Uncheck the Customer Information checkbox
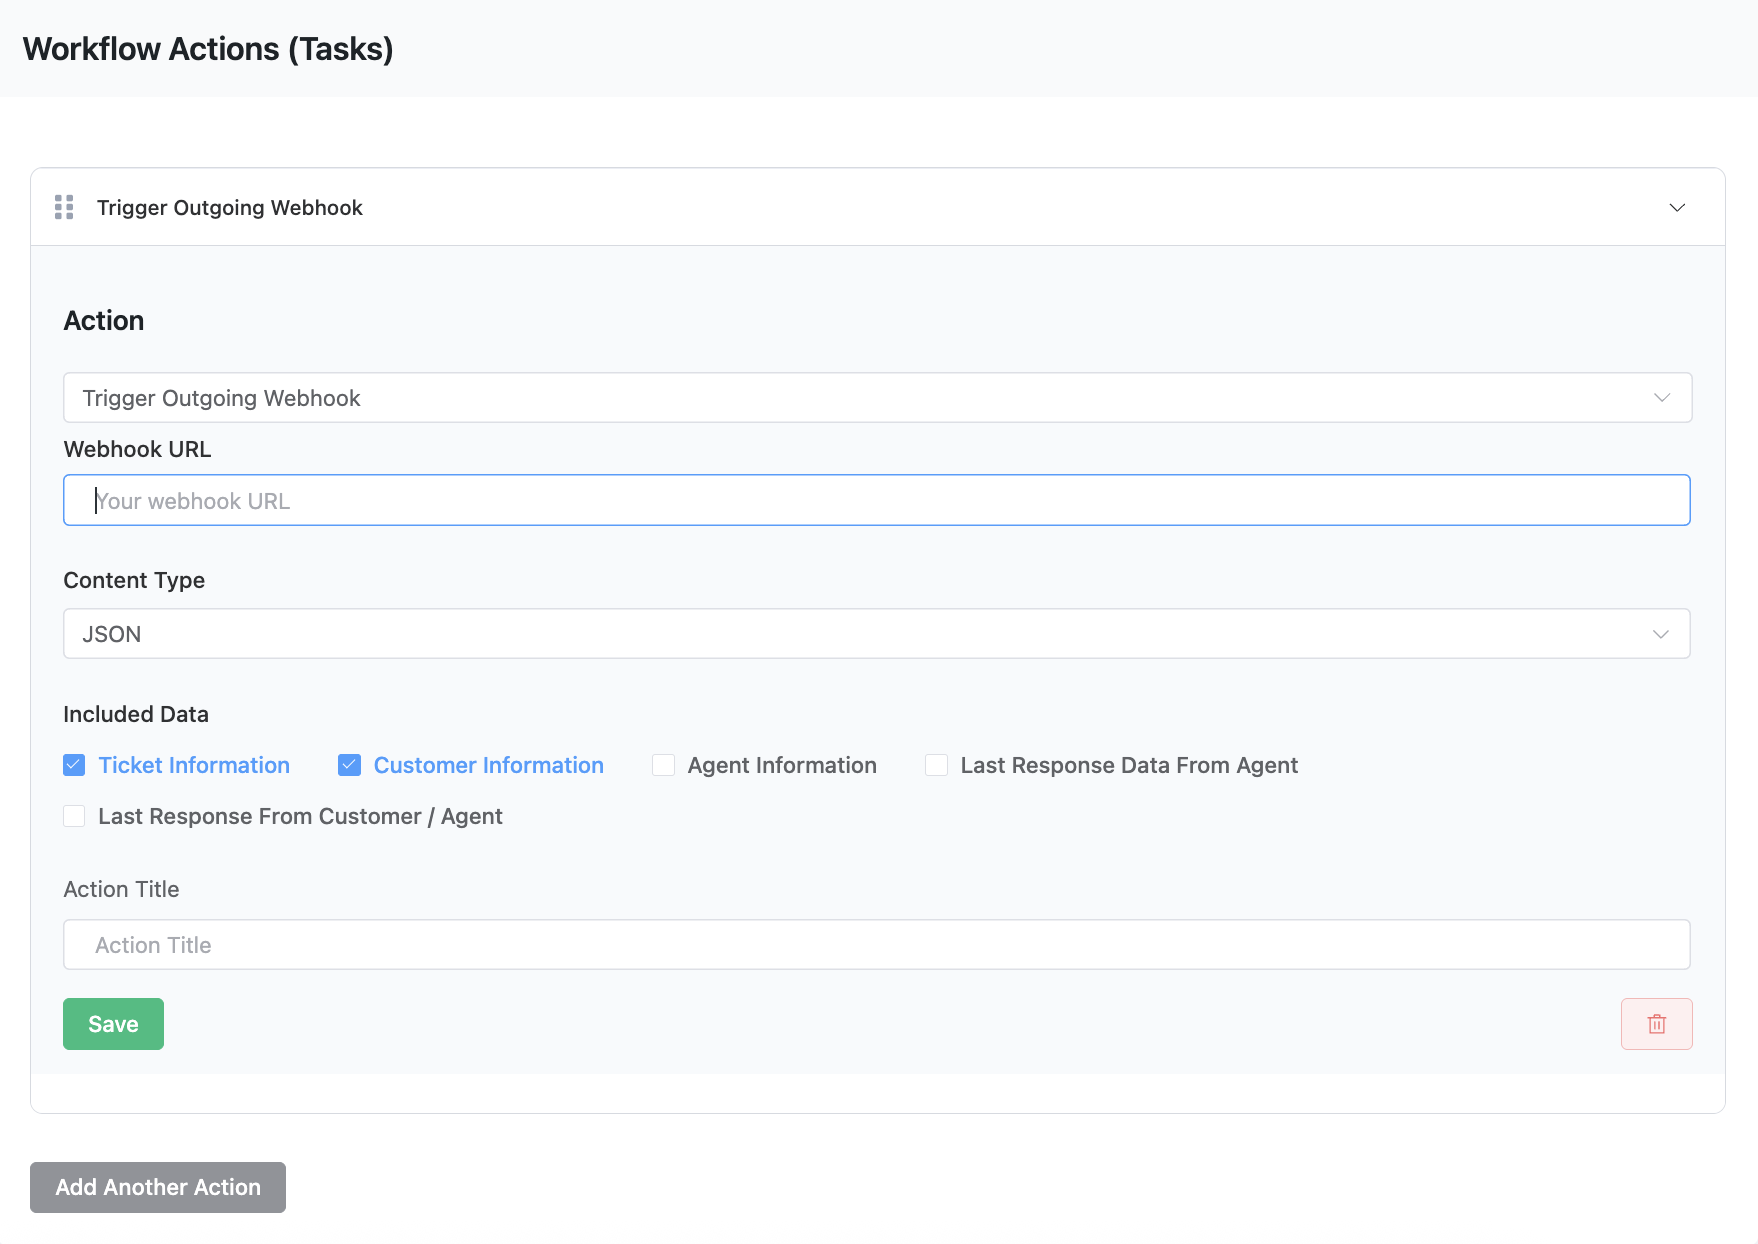1758x1244 pixels. [350, 764]
